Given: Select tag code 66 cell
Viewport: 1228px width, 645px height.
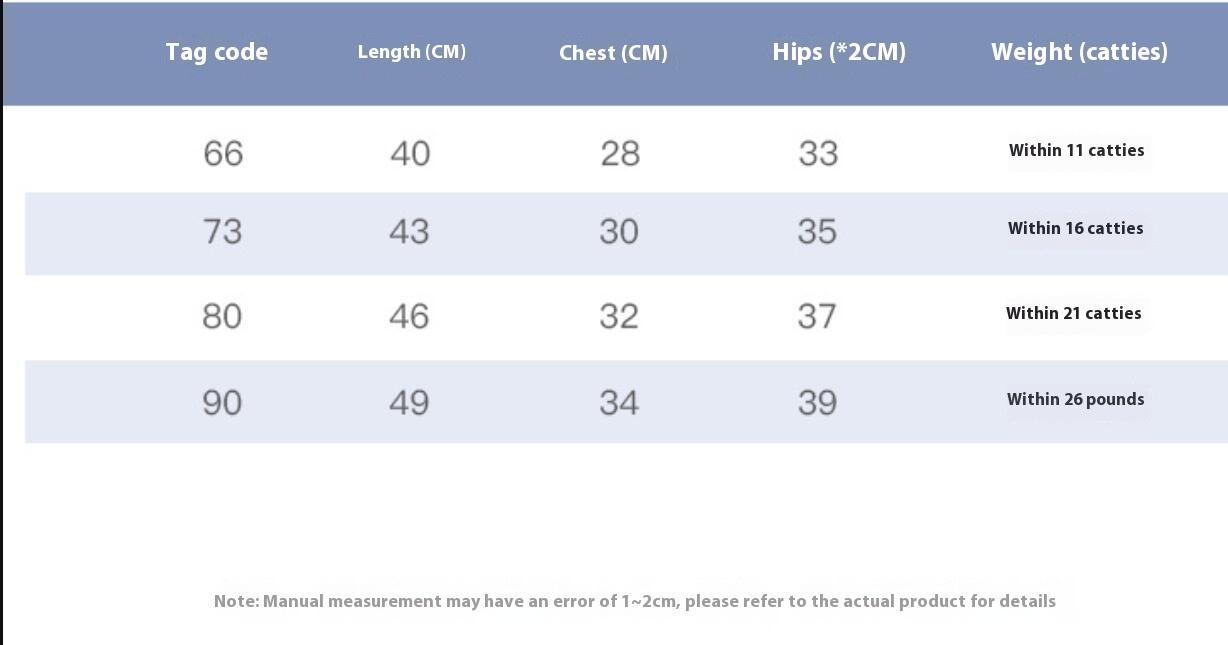Looking at the screenshot, I should coord(223,153).
